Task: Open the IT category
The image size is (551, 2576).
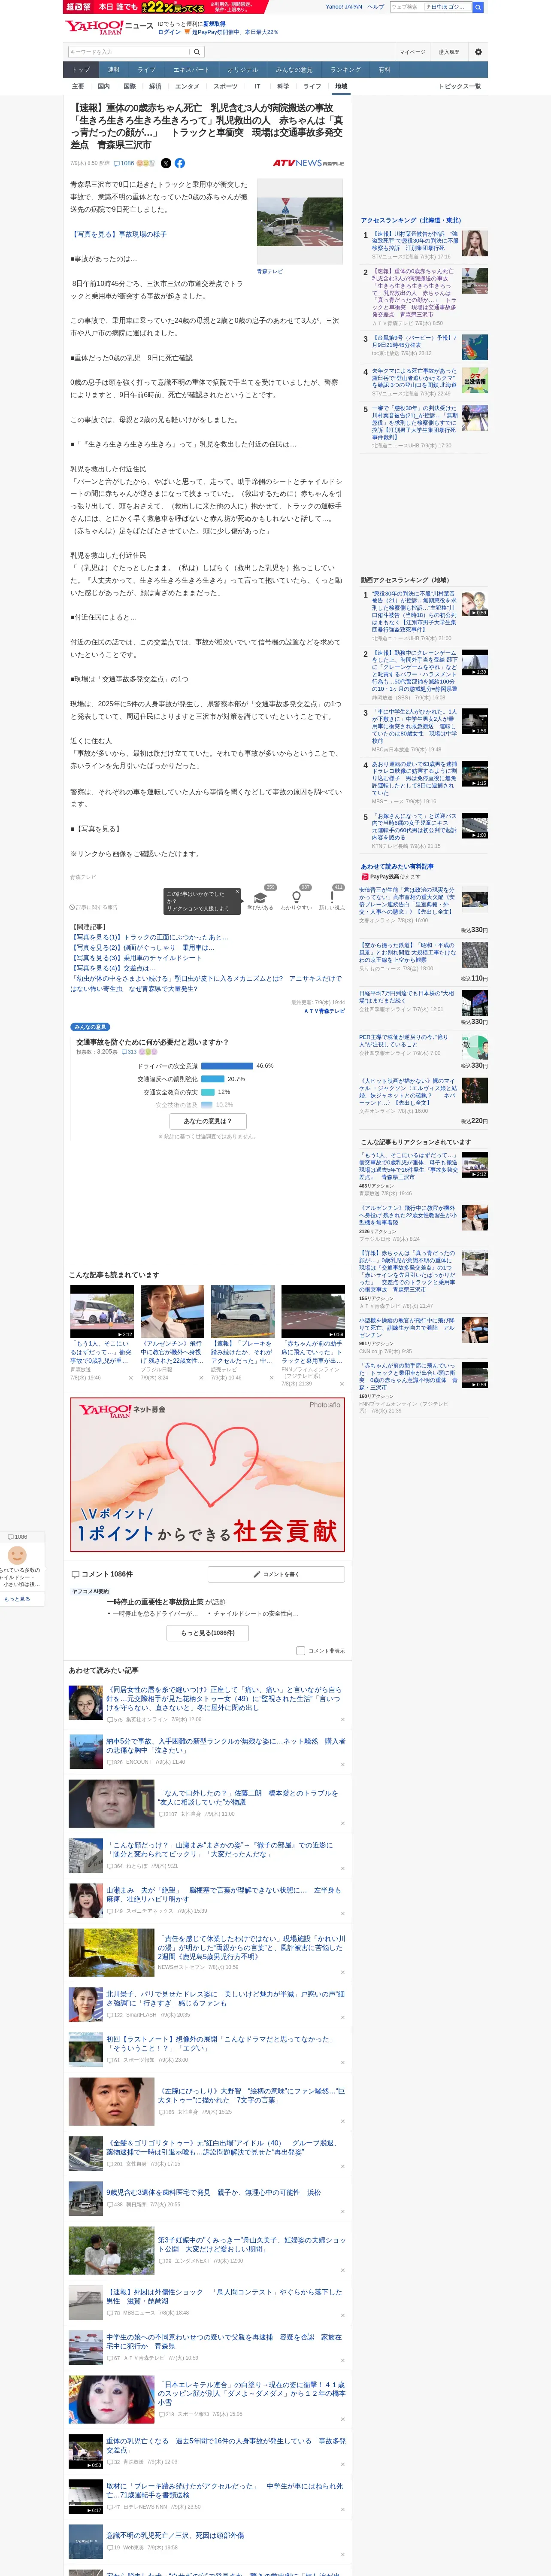Action: [x=257, y=87]
